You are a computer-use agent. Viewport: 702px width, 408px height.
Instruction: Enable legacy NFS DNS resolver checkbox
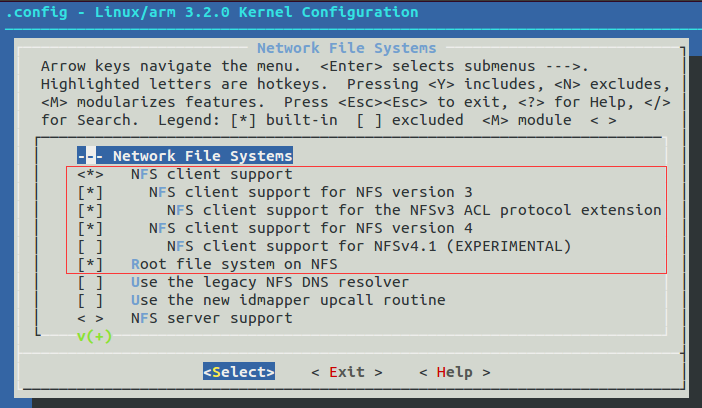(90, 283)
